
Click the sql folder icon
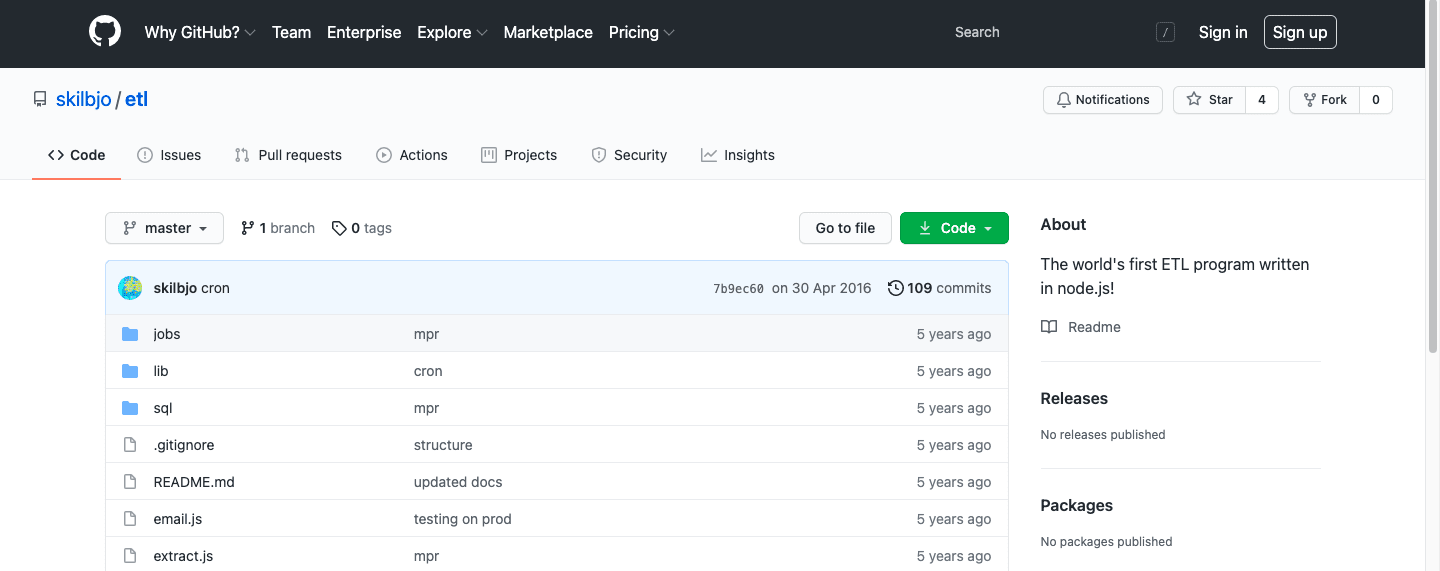tap(130, 408)
